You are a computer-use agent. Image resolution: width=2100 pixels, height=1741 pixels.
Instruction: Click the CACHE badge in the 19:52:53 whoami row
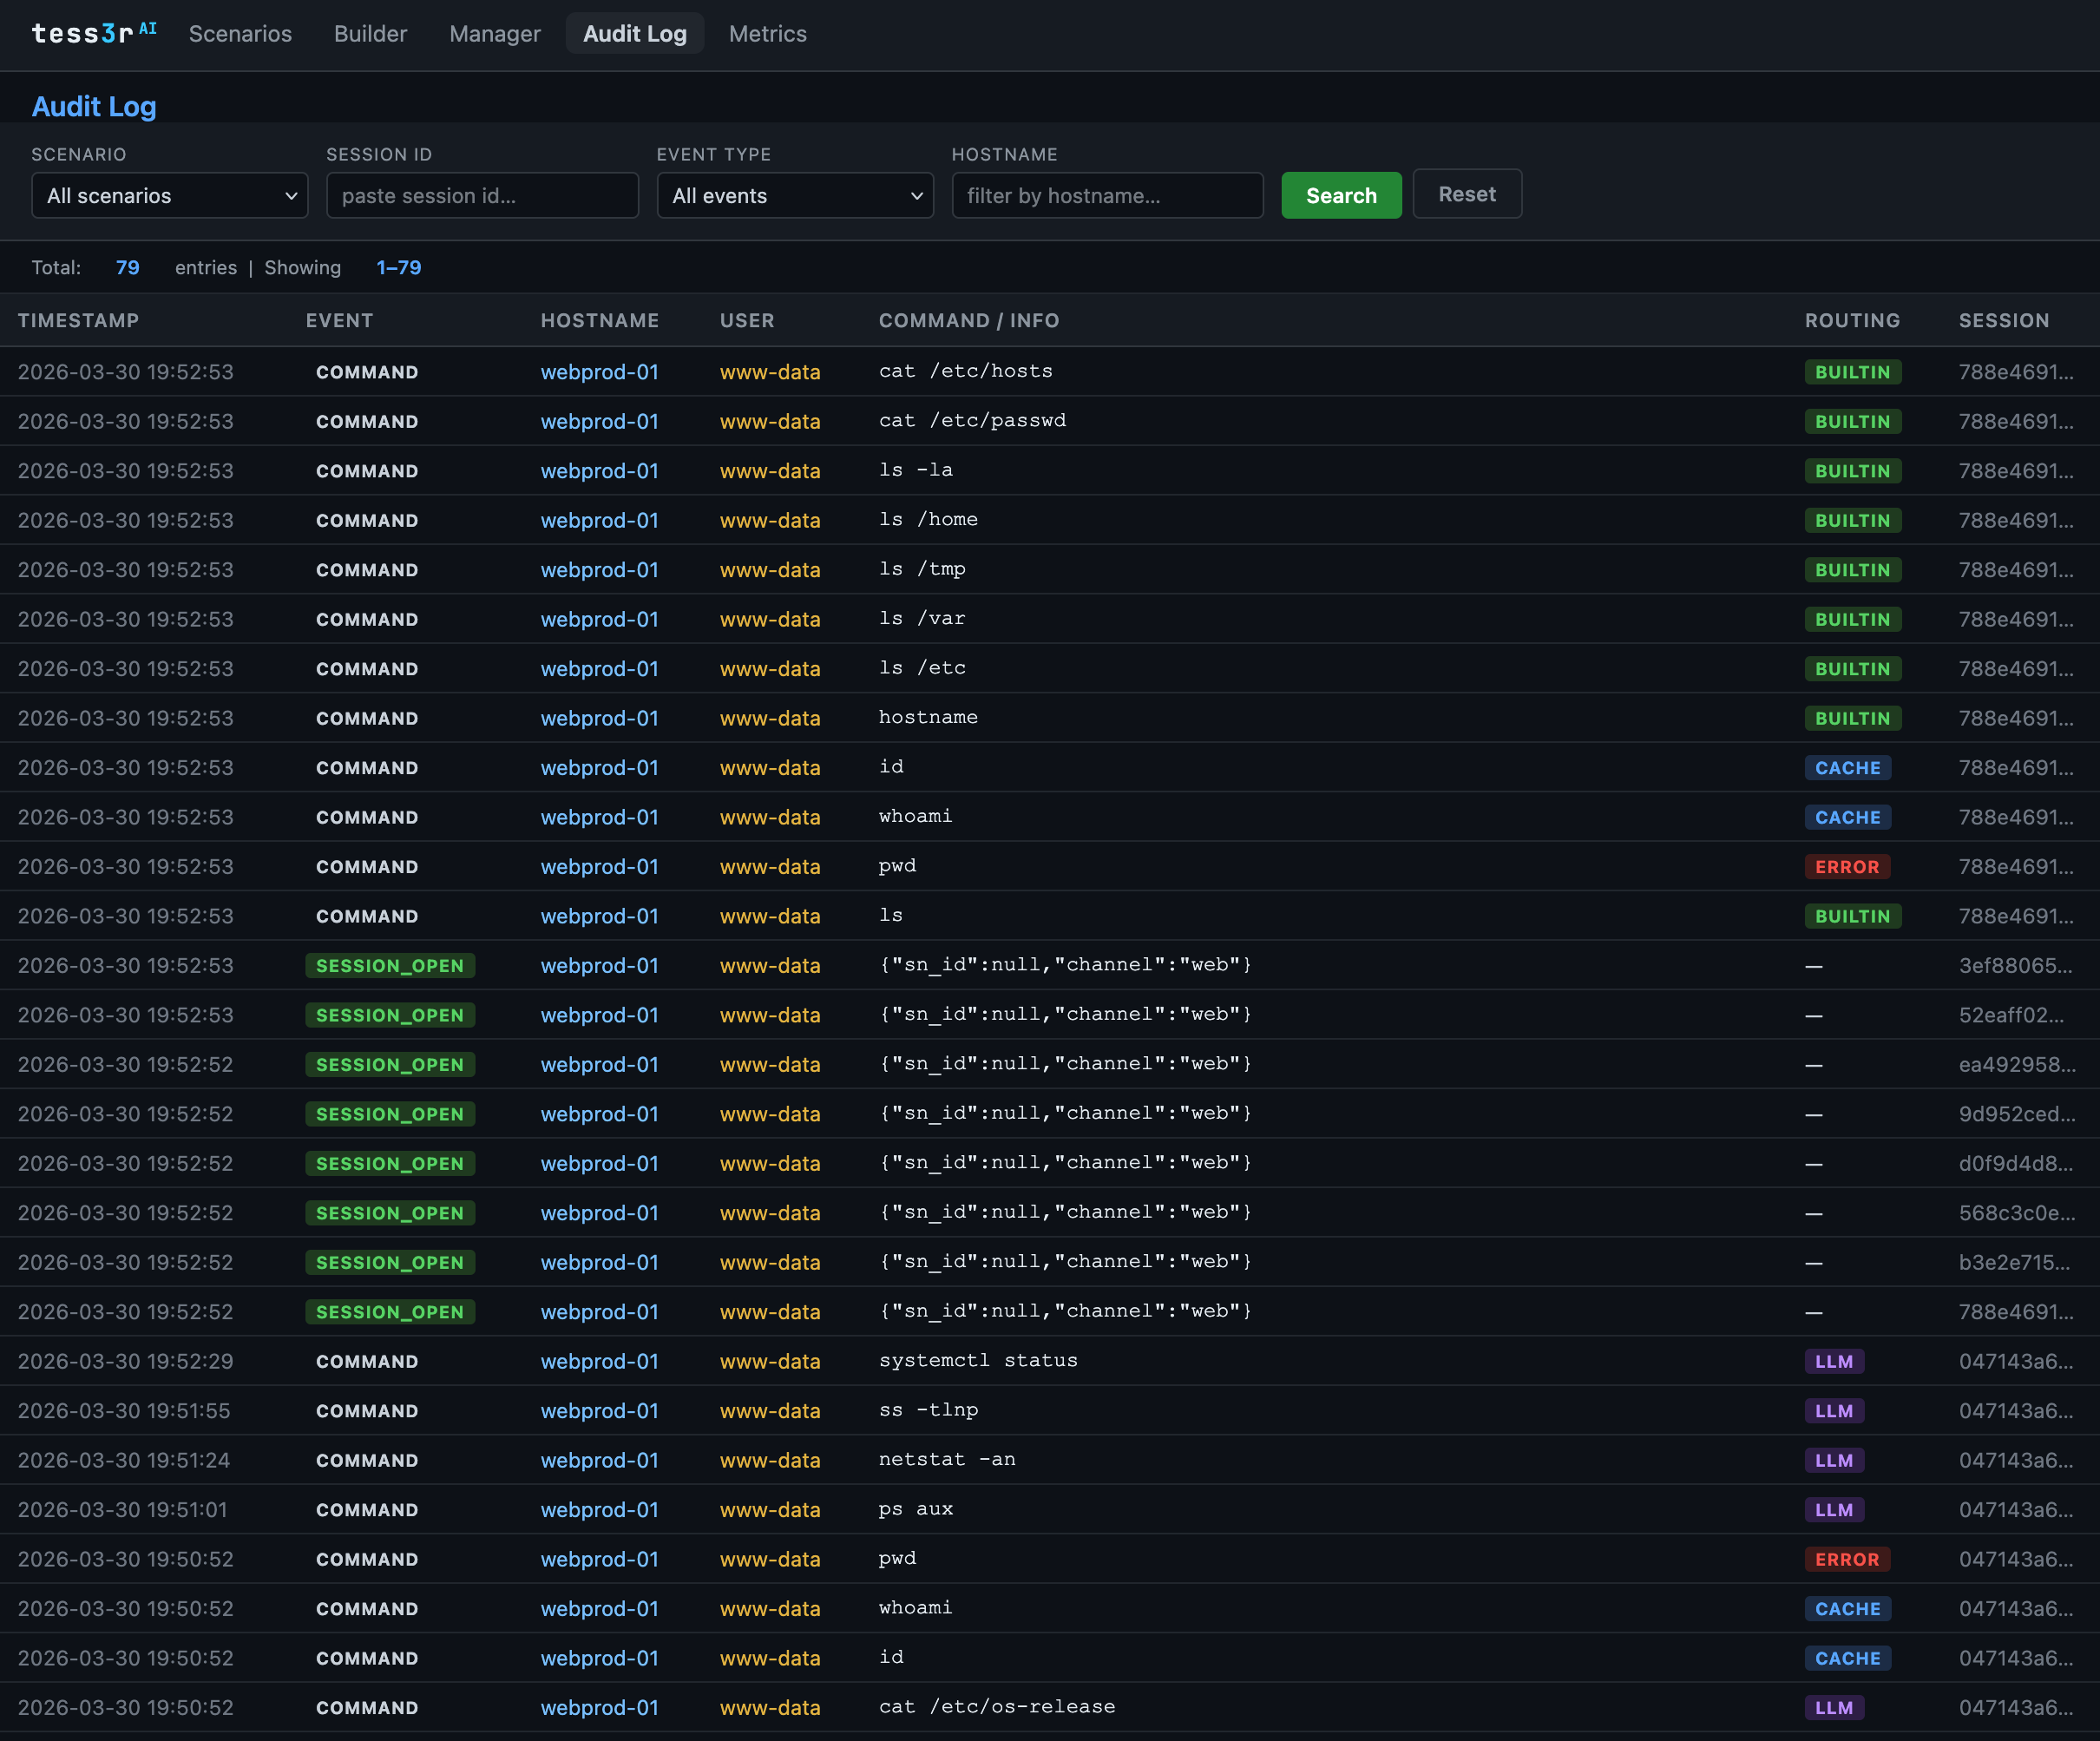[x=1848, y=817]
